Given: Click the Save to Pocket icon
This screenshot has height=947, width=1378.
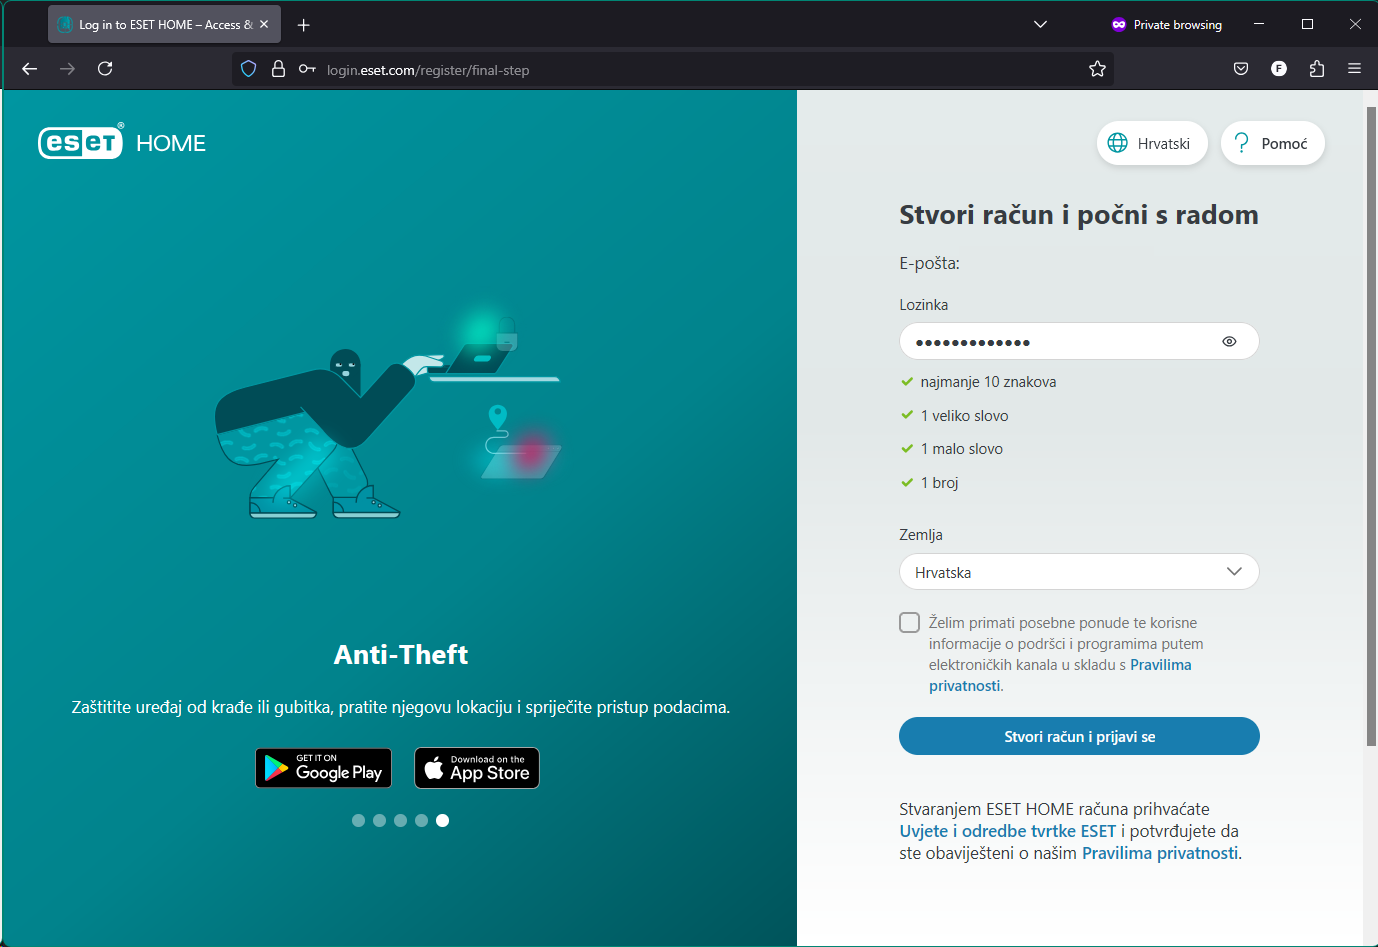Looking at the screenshot, I should click(x=1241, y=69).
